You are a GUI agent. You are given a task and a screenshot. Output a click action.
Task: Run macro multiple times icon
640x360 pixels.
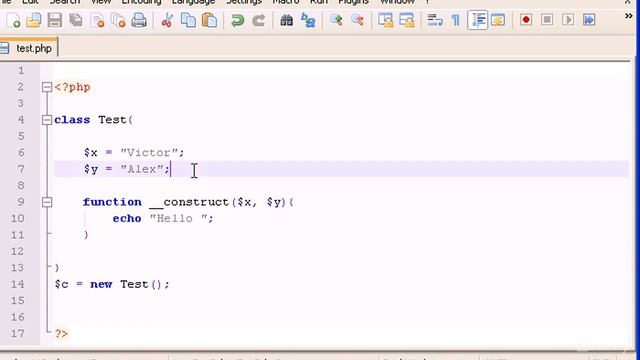coord(589,20)
